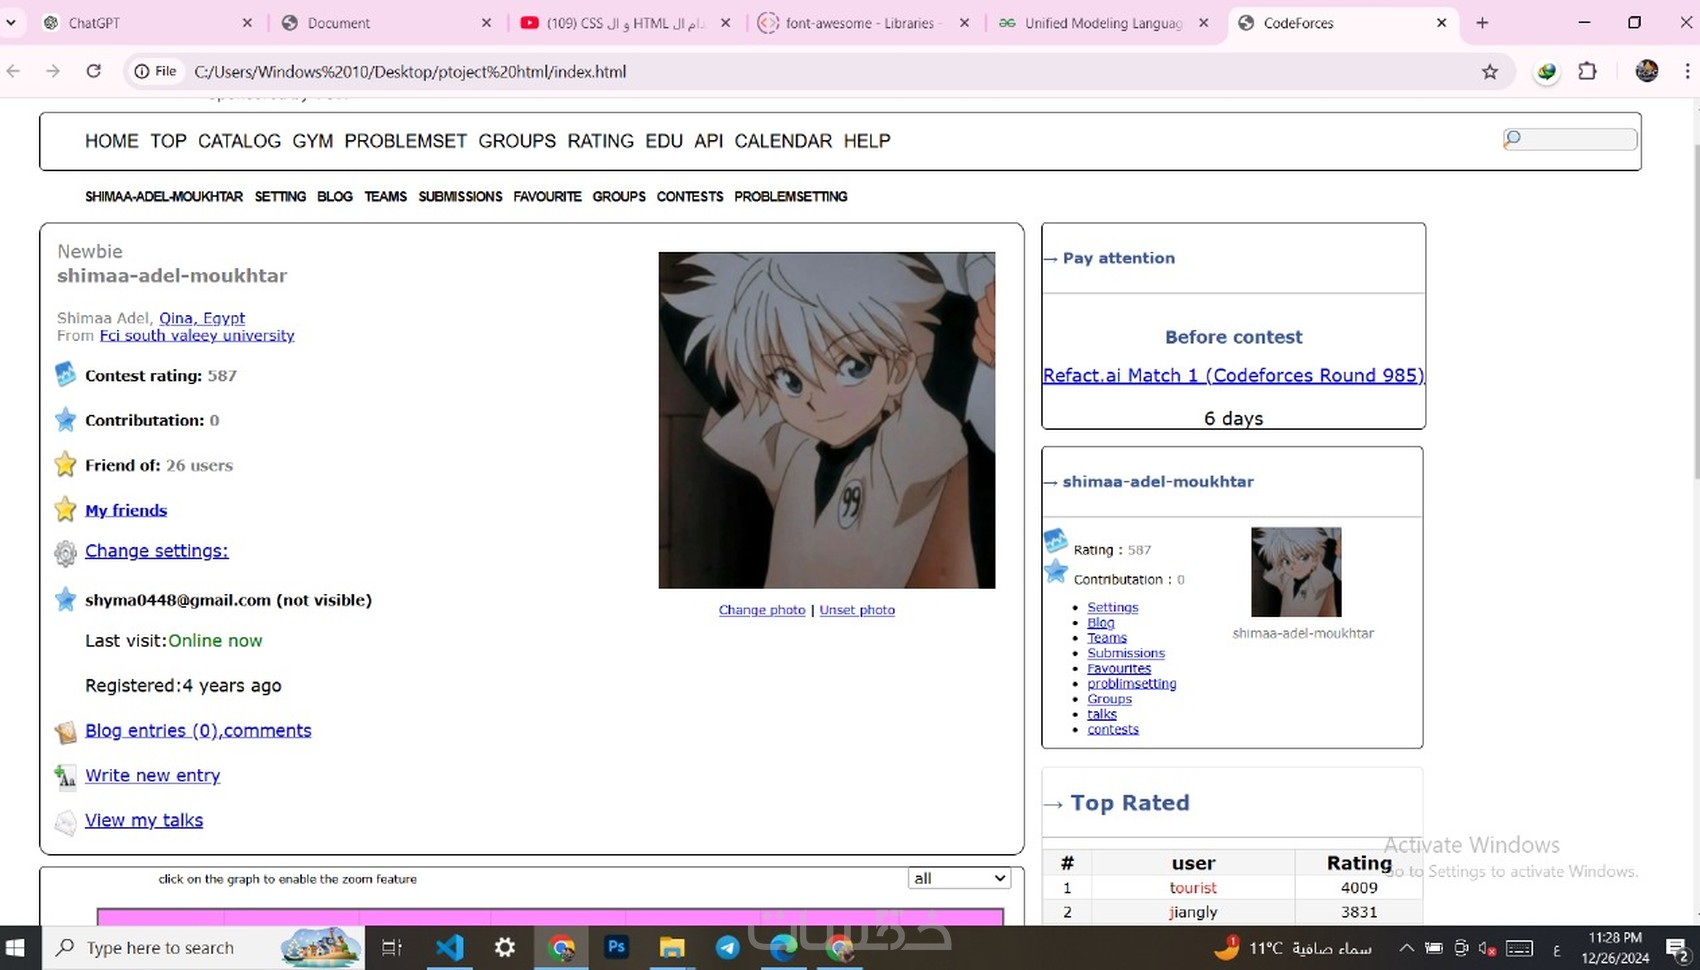Click tourist in the Top Rated table
Screen dimensions: 1700x970
point(1193,888)
